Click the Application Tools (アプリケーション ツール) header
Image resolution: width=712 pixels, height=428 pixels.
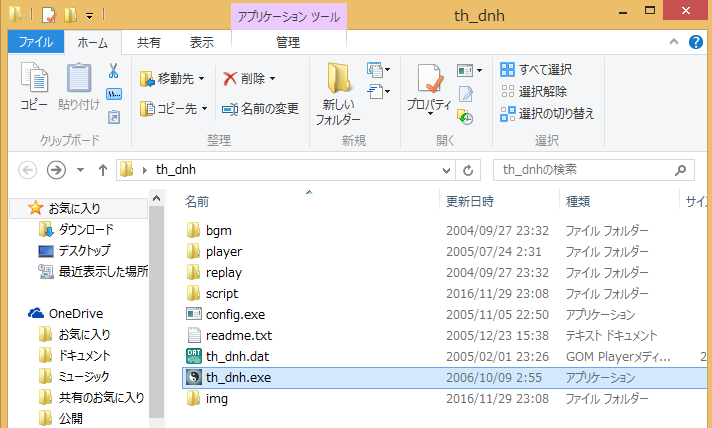pyautogui.click(x=289, y=17)
